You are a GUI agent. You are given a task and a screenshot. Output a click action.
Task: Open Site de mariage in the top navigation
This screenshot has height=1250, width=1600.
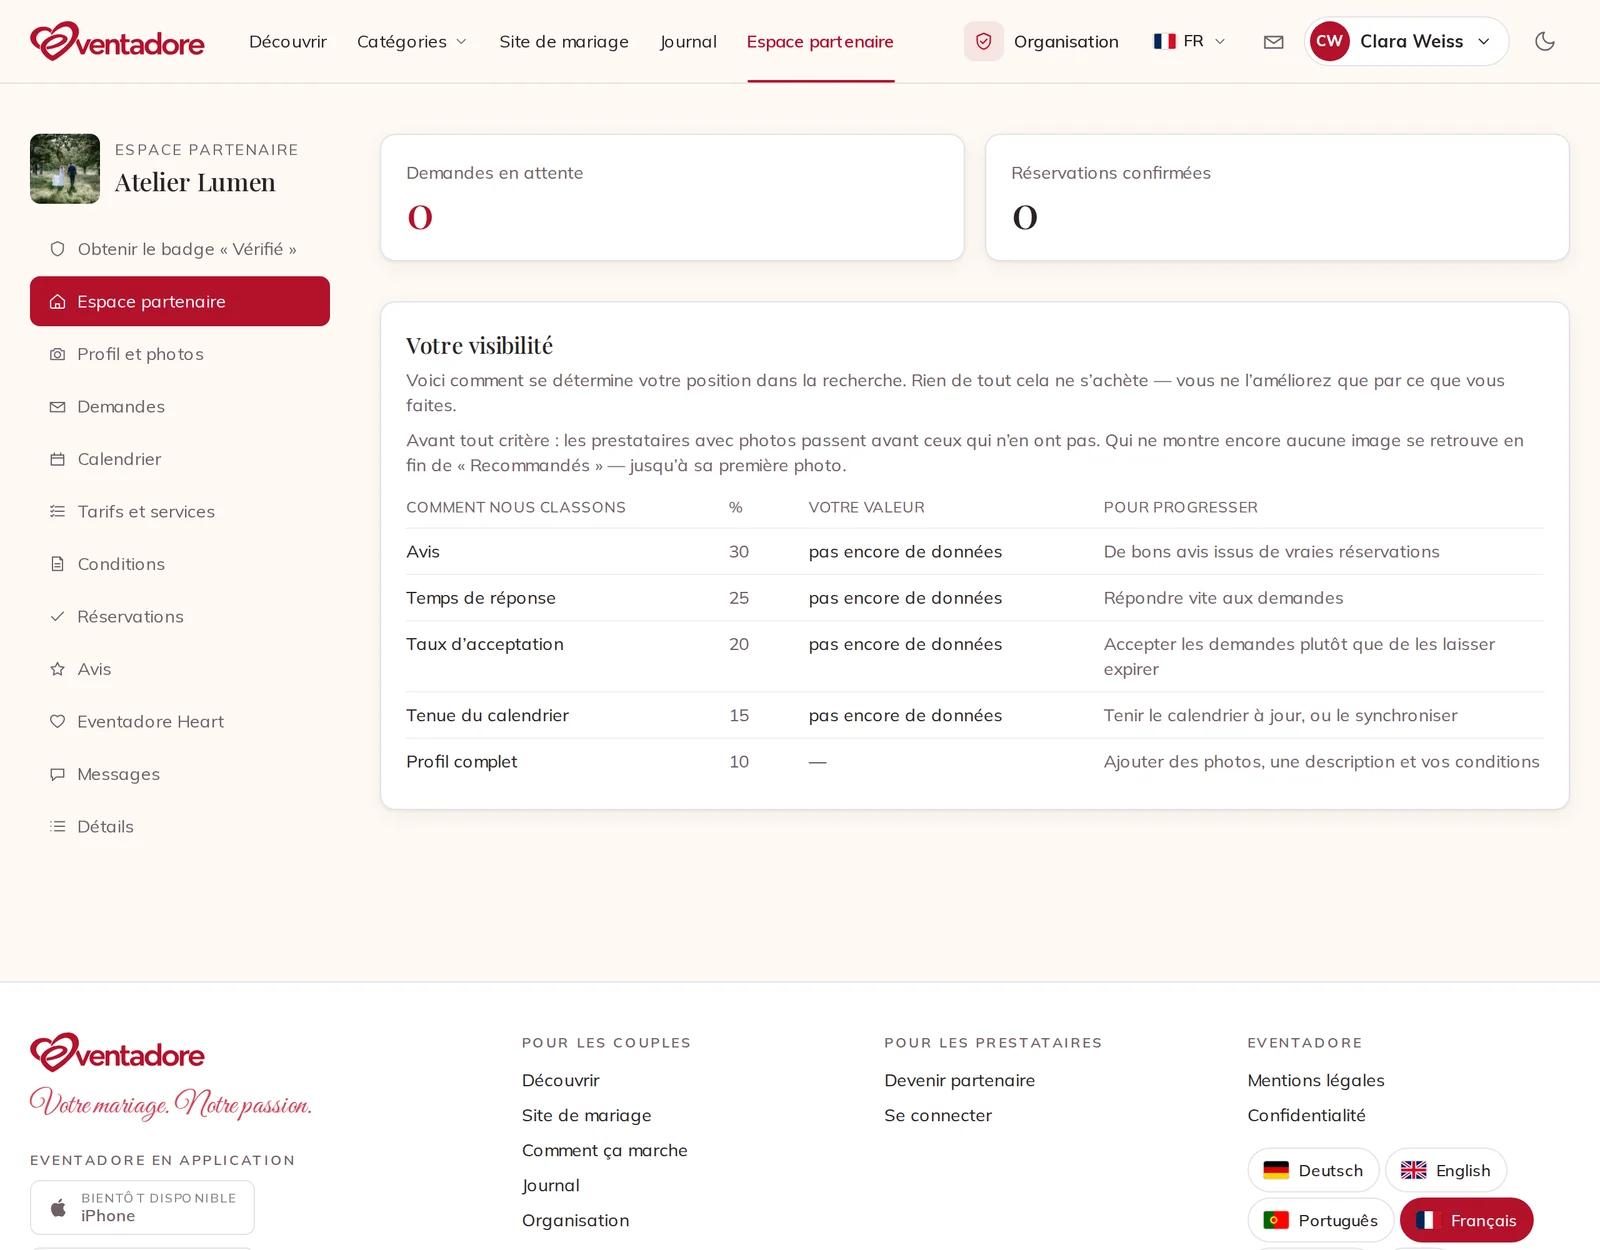click(564, 41)
